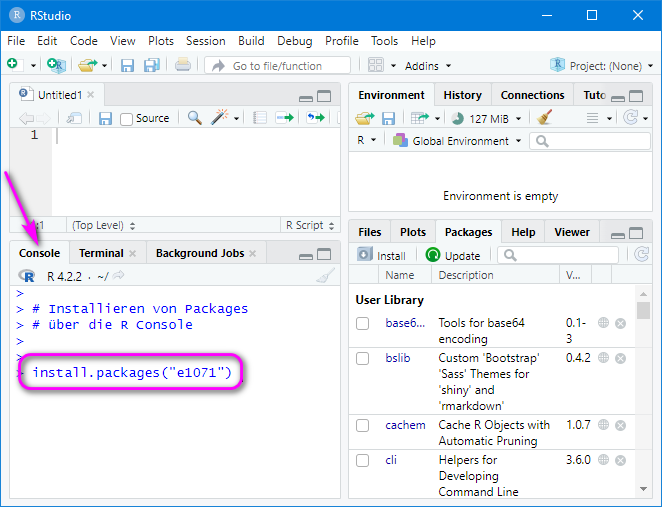Remove the cachem package with the x icon
Screen dimensions: 662x507
point(620,426)
